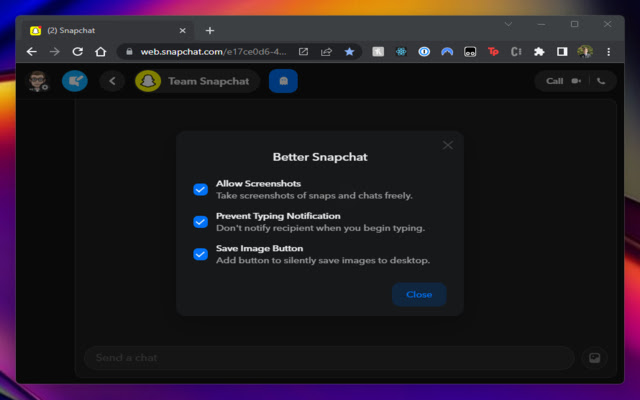Viewport: 640px width, 400px height.
Task: Go back with the chevron in chat header
Action: (113, 81)
